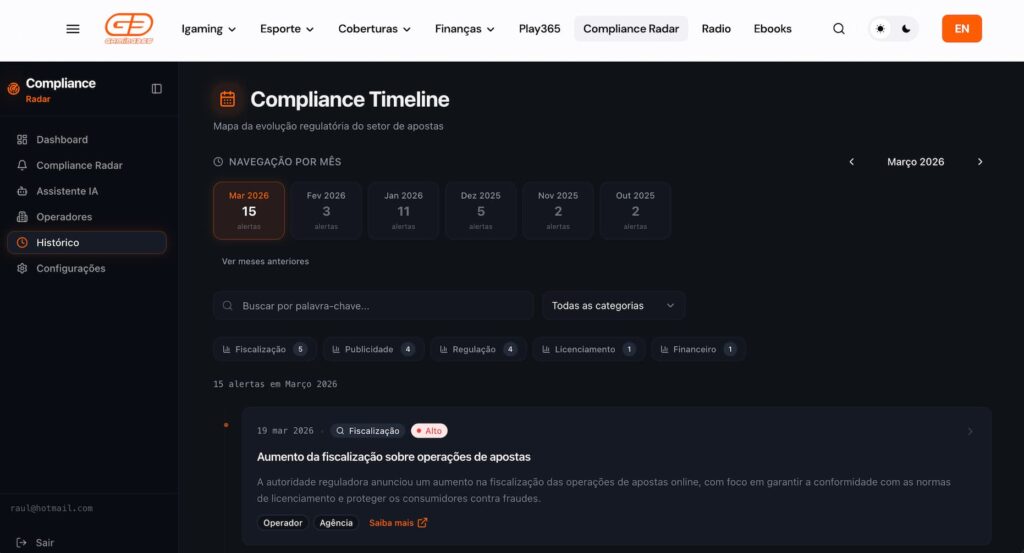Open the Play365 menu item
The height and width of the screenshot is (553, 1024).
539,29
